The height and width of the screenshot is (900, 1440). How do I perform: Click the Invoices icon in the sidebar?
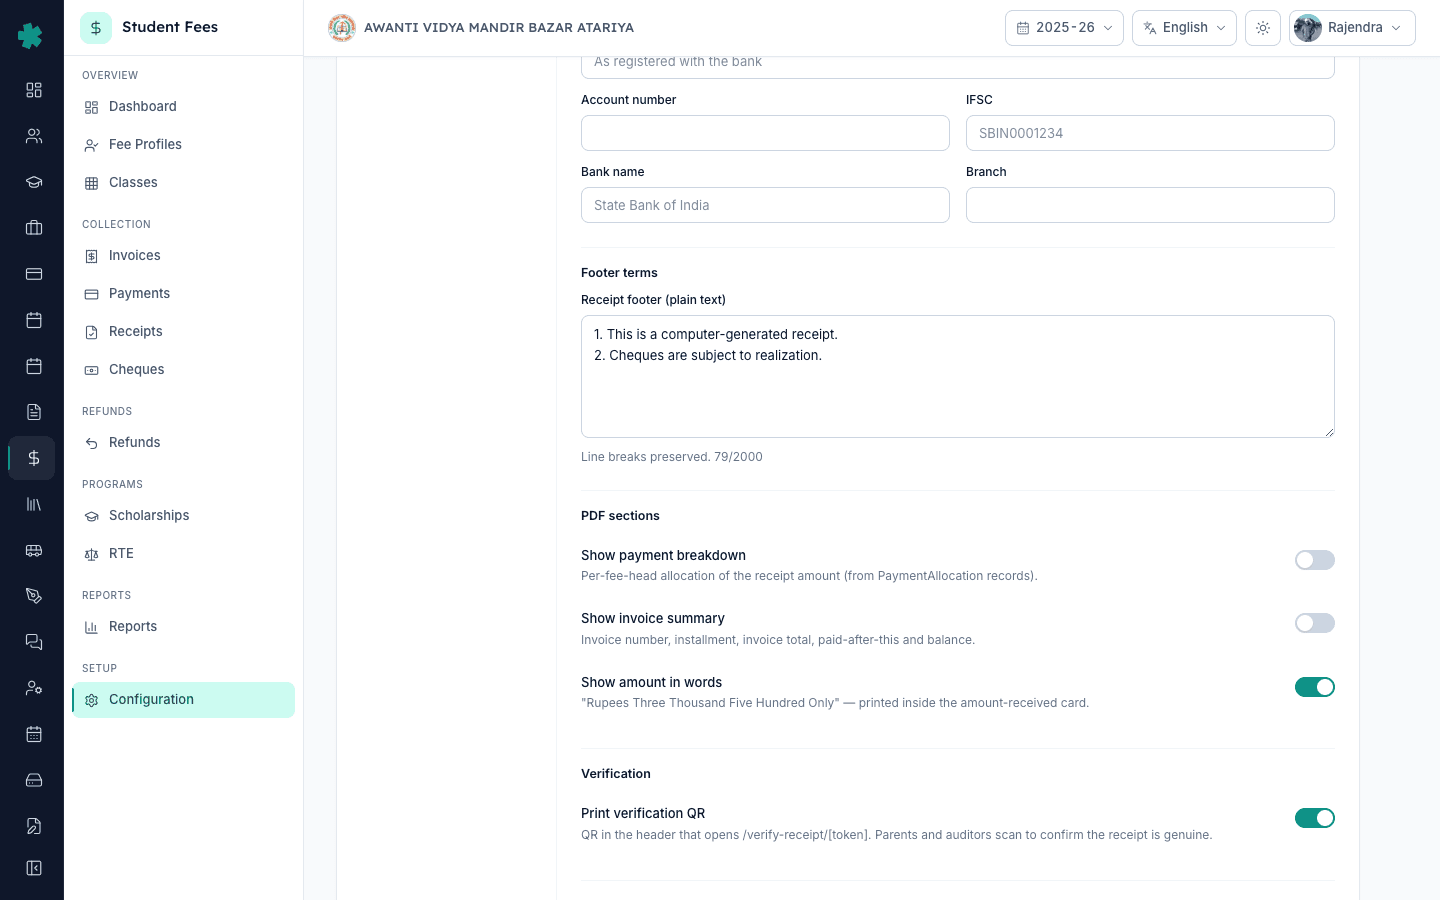pos(91,256)
